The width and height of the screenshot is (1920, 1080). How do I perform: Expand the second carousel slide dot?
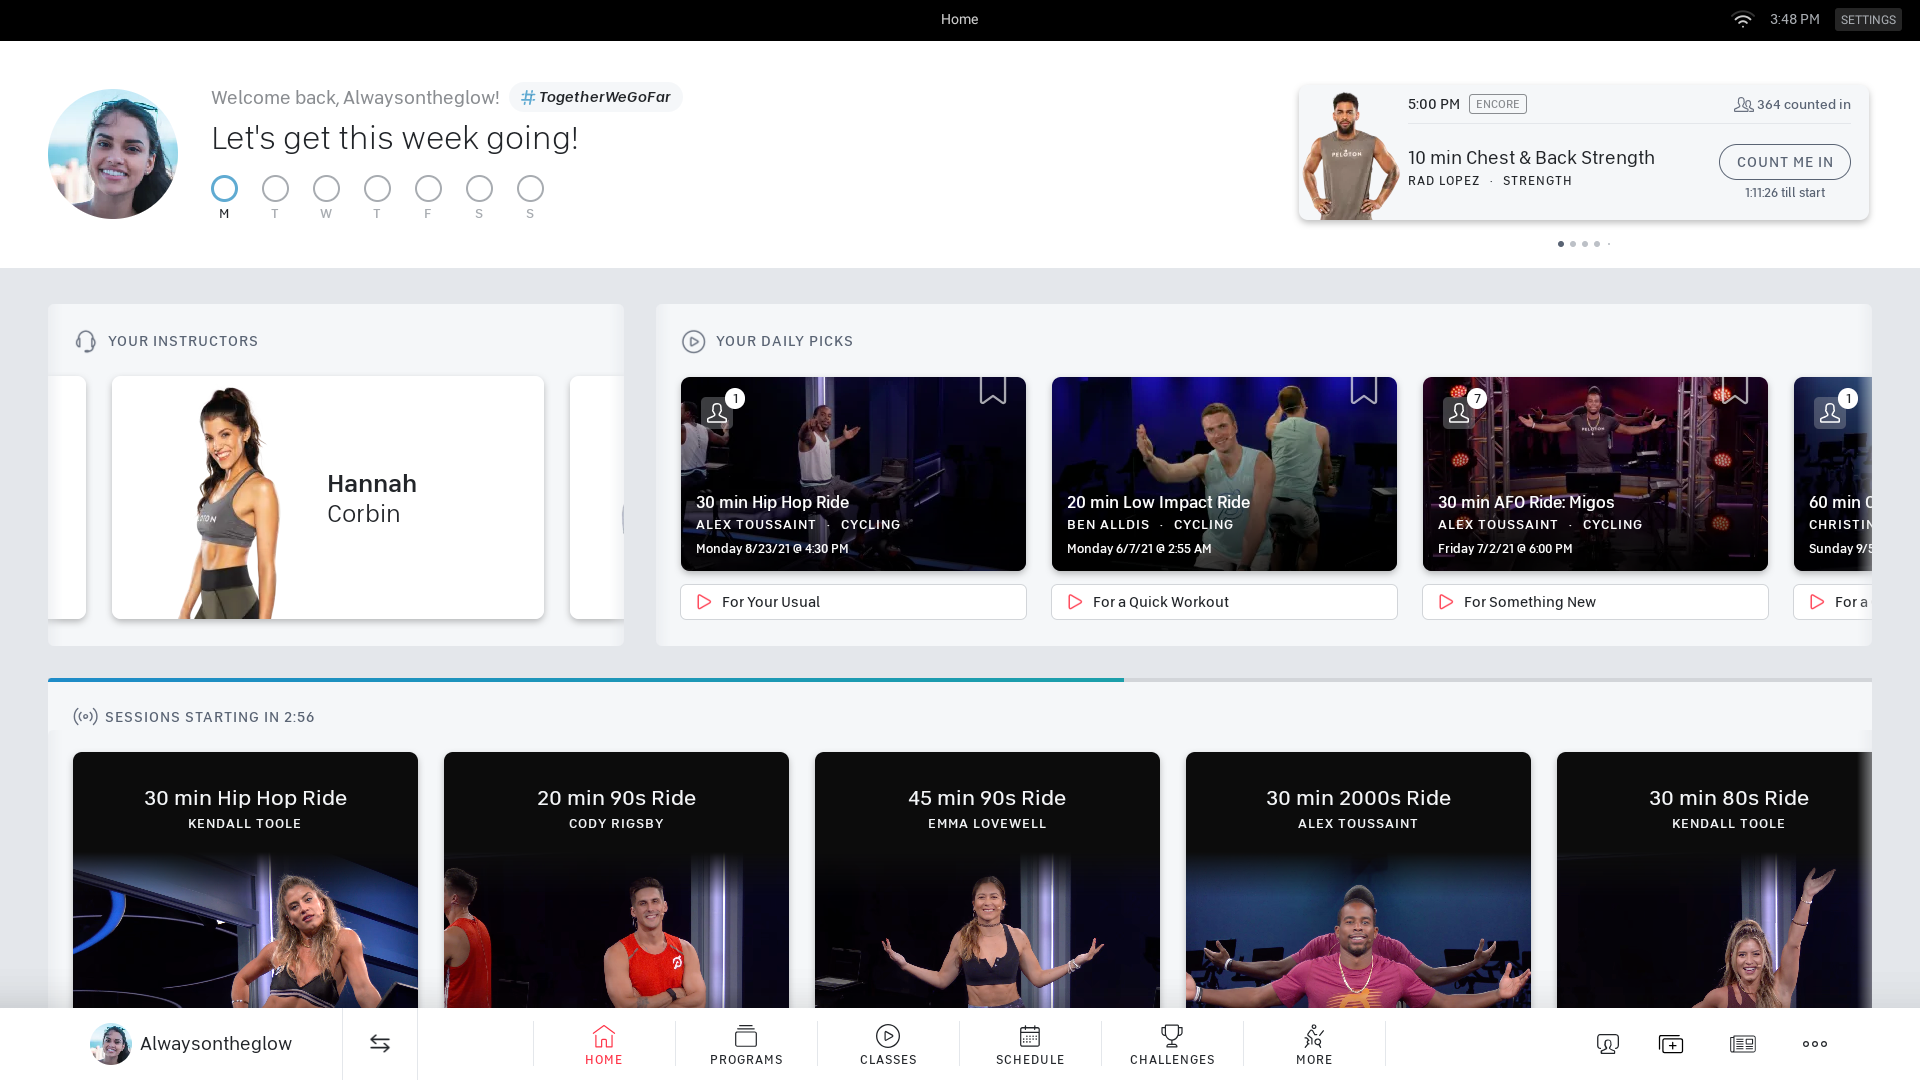coord(1573,244)
